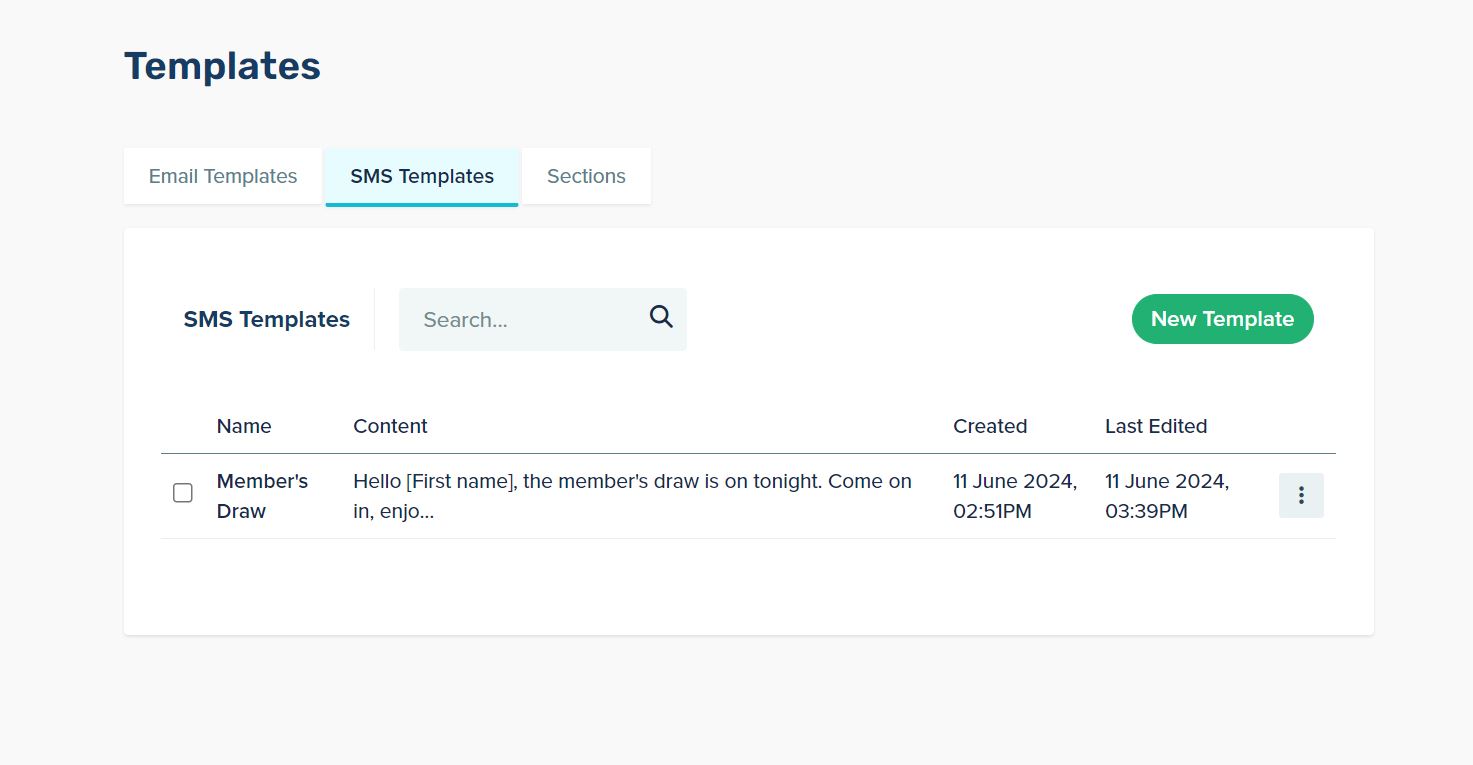Click the search magnifier icon

(661, 317)
